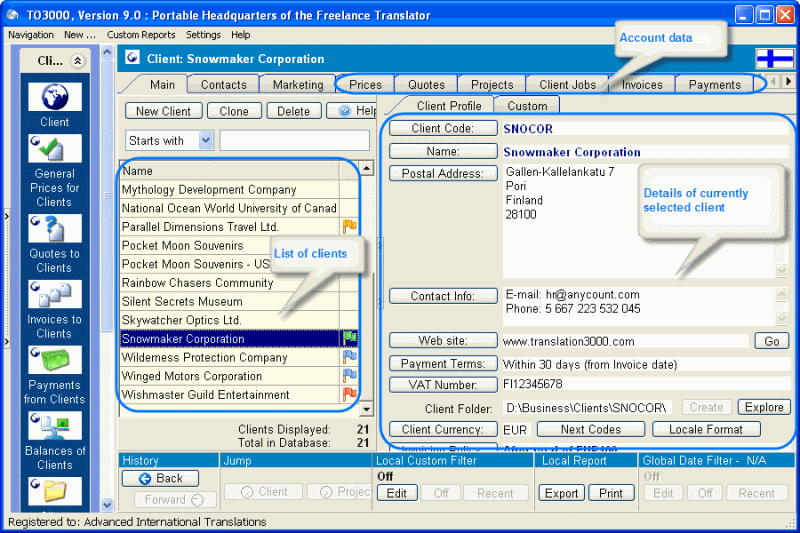This screenshot has height=533, width=800.
Task: Open the Navigation menu
Action: tap(31, 35)
